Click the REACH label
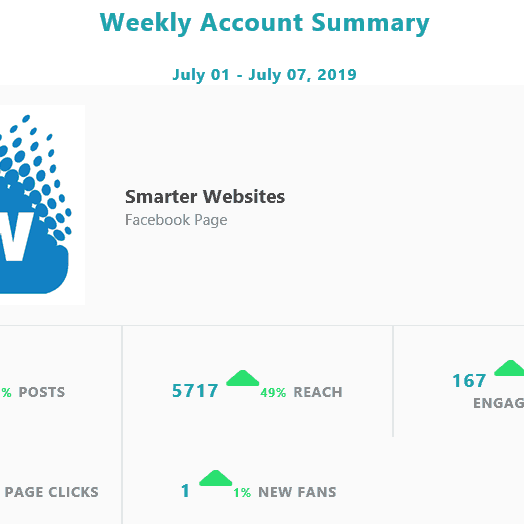This screenshot has height=524, width=524. coord(318,392)
